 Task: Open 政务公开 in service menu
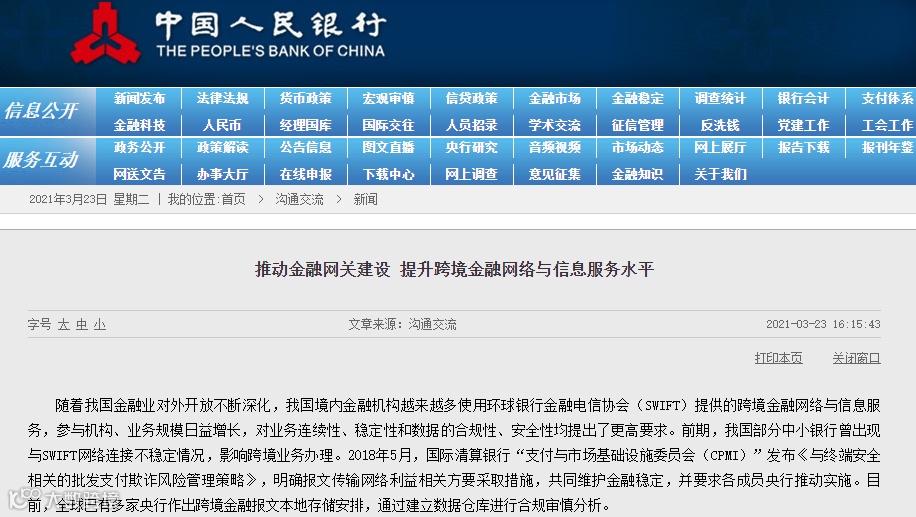(140, 147)
